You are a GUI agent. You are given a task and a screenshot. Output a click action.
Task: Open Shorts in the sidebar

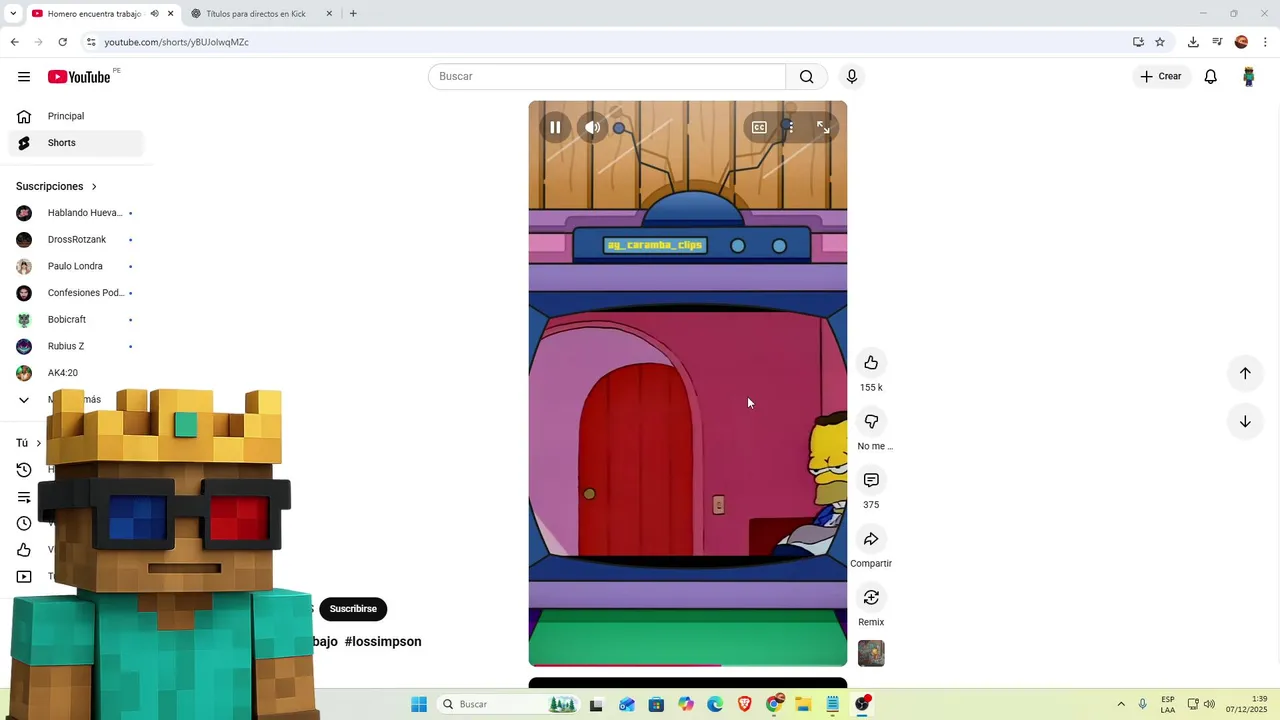(76, 143)
